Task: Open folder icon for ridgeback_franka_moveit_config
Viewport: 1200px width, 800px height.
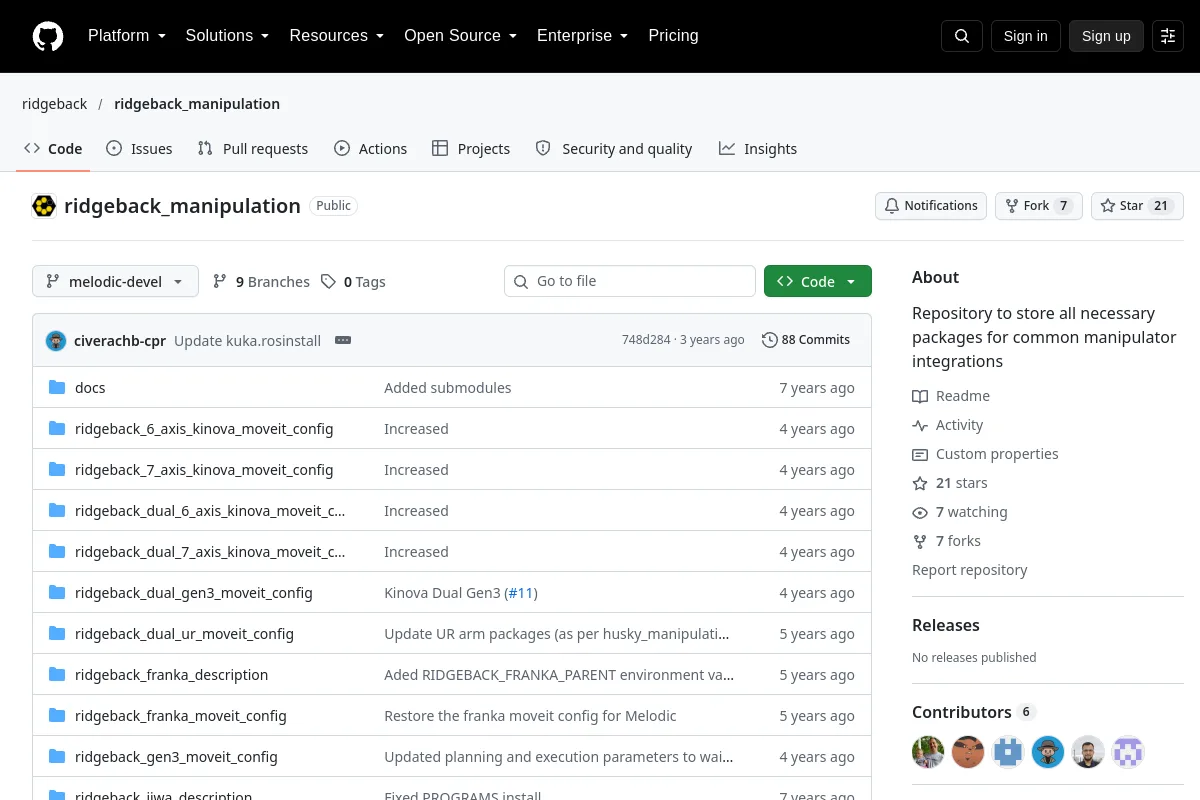Action: point(57,715)
